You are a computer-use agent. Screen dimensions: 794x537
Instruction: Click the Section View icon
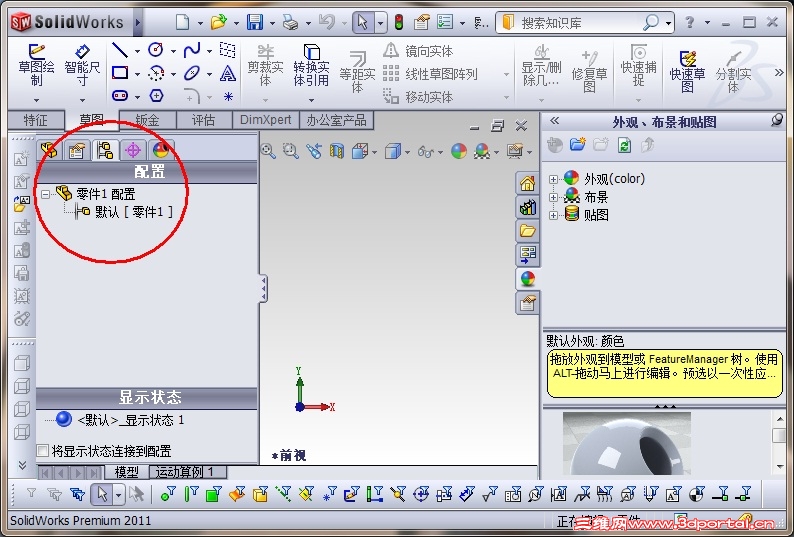(337, 150)
